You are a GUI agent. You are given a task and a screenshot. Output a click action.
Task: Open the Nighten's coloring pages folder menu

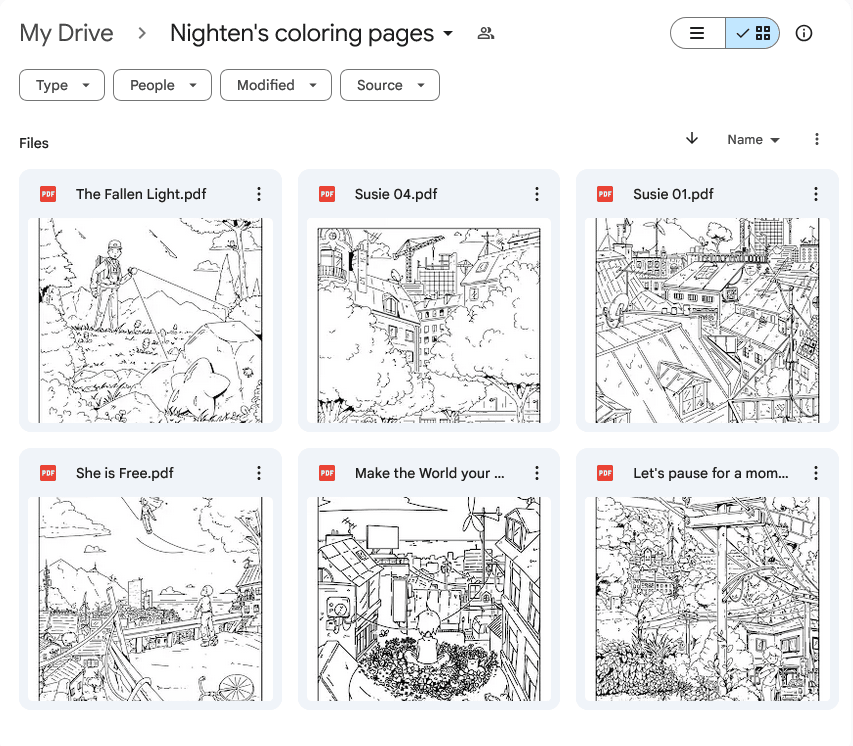pos(311,33)
